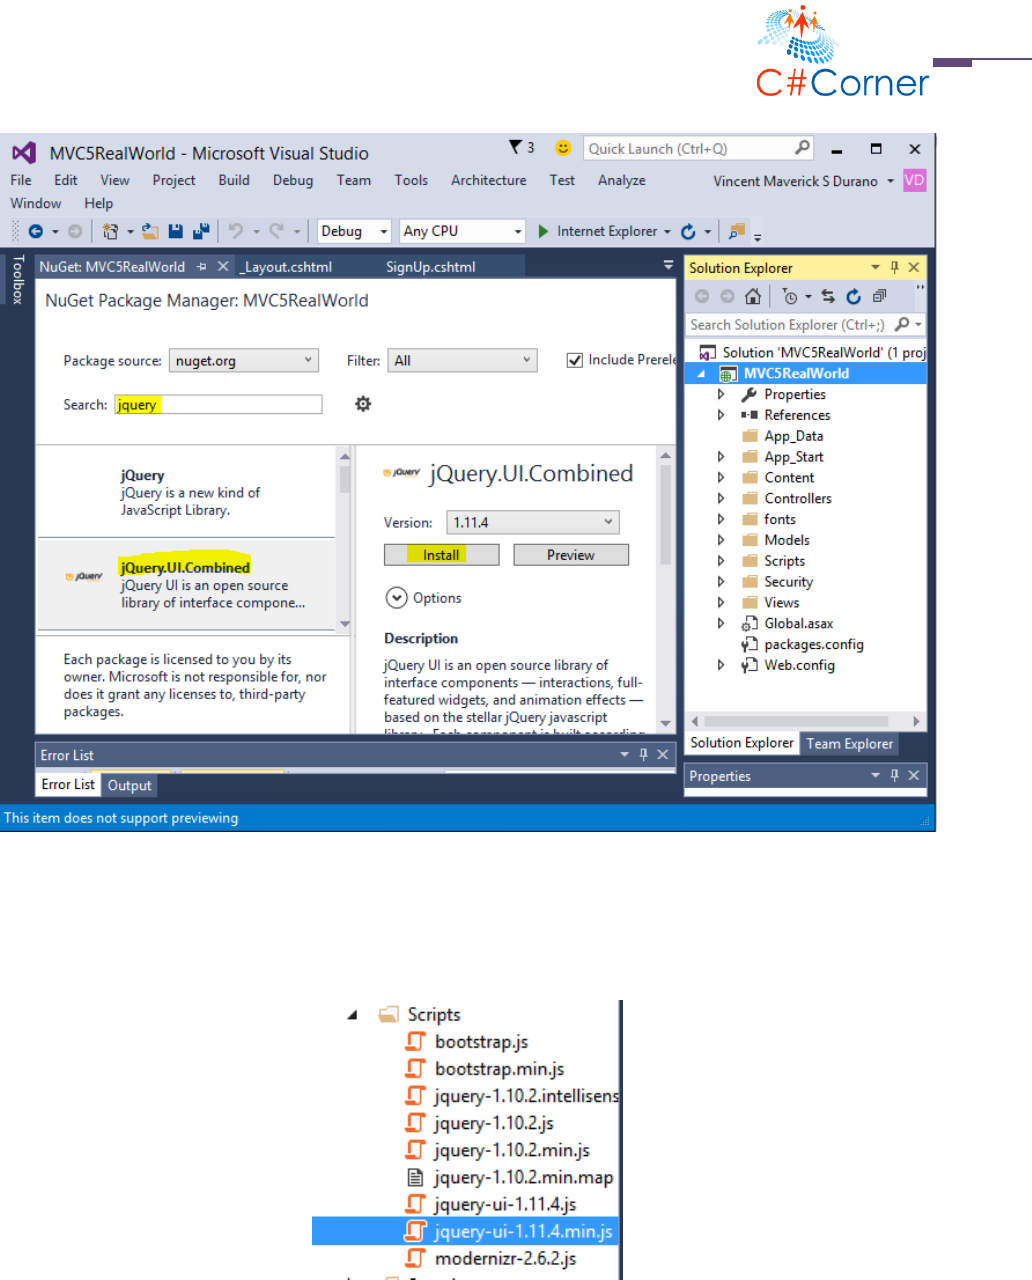
Task: Click the Save All toolbar icon
Action: pyautogui.click(x=201, y=231)
